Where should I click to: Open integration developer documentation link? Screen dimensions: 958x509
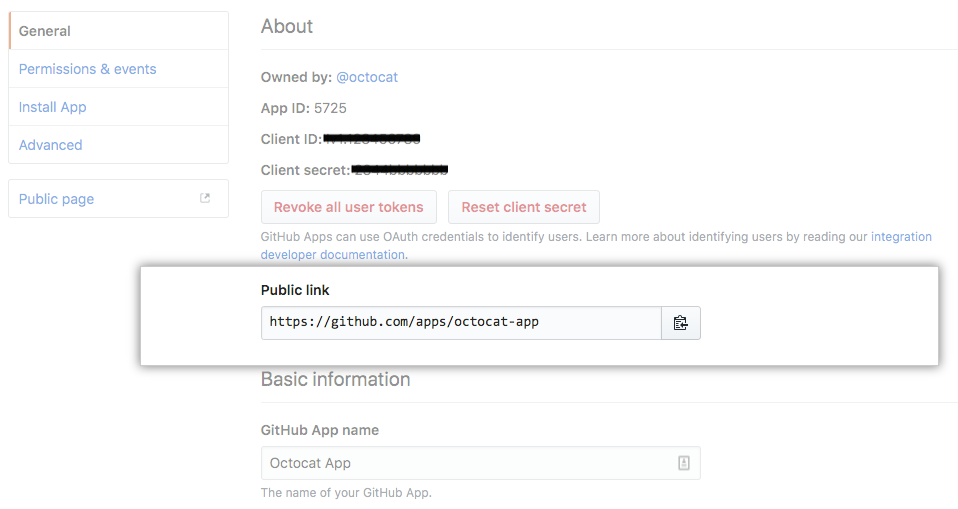tap(900, 237)
